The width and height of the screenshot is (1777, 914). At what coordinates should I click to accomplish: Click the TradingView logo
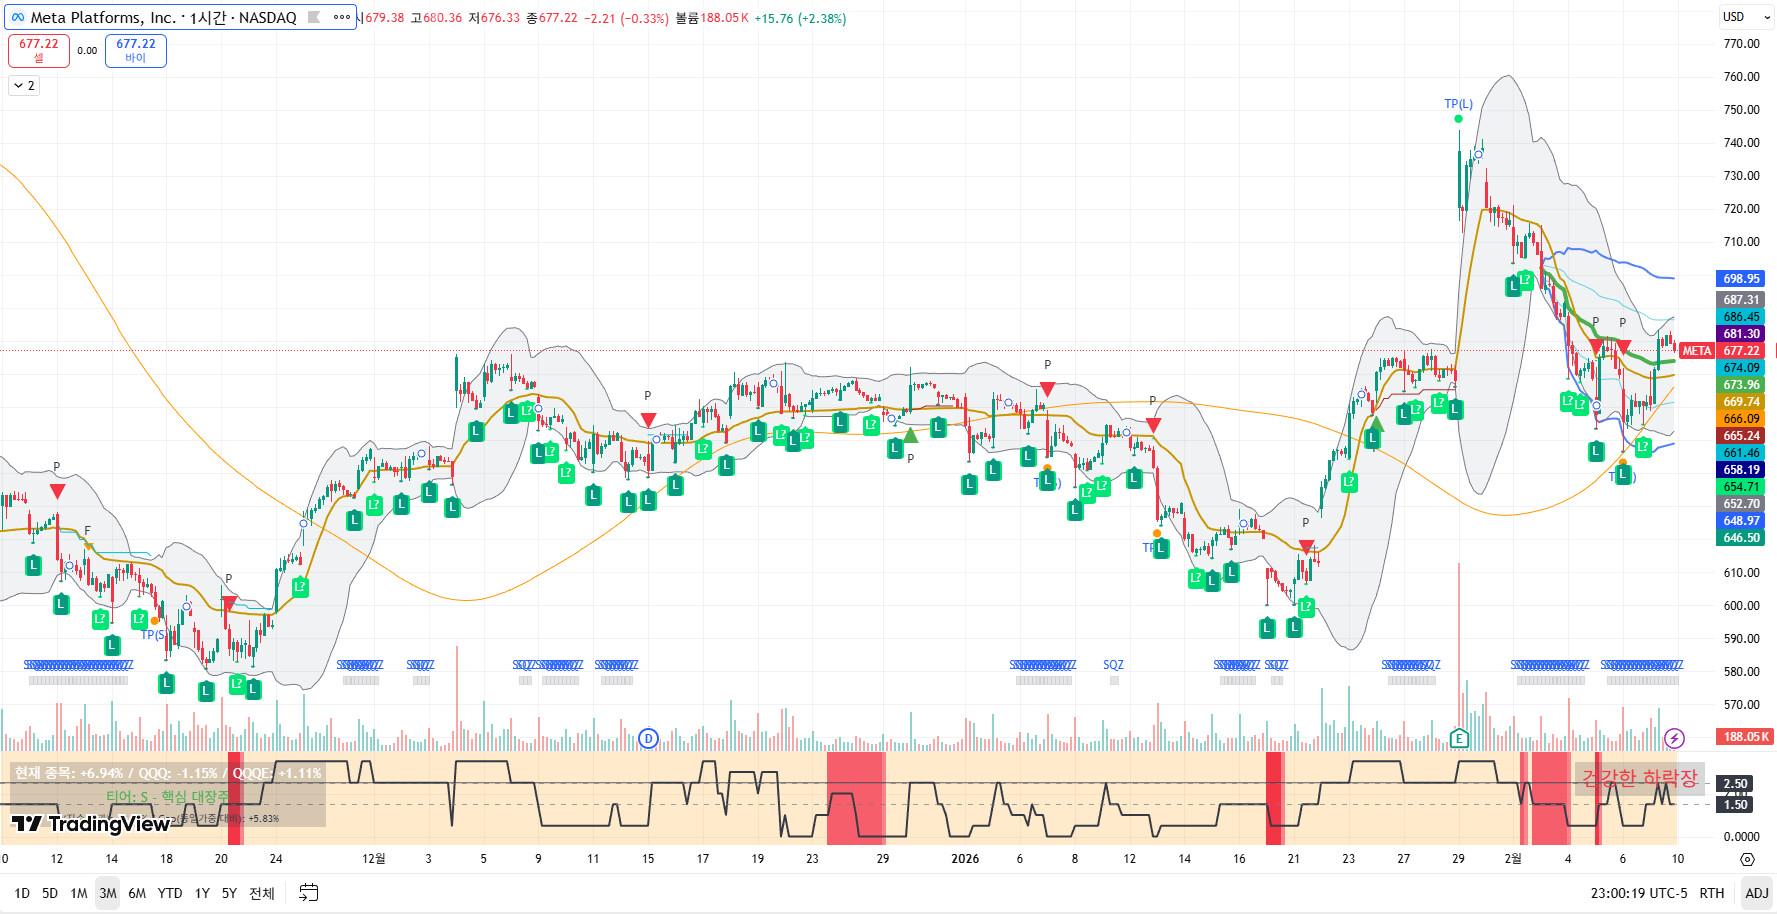90,824
